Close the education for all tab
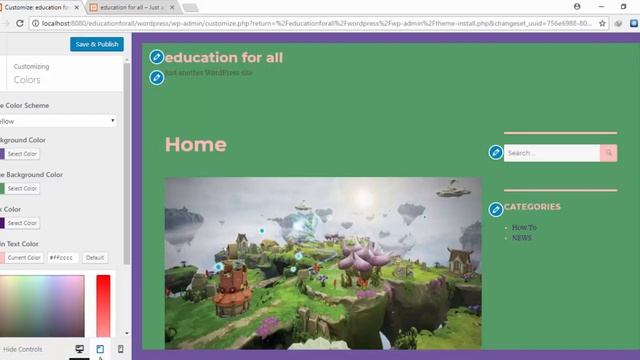Image resolution: width=640 pixels, height=360 pixels. [x=172, y=7]
